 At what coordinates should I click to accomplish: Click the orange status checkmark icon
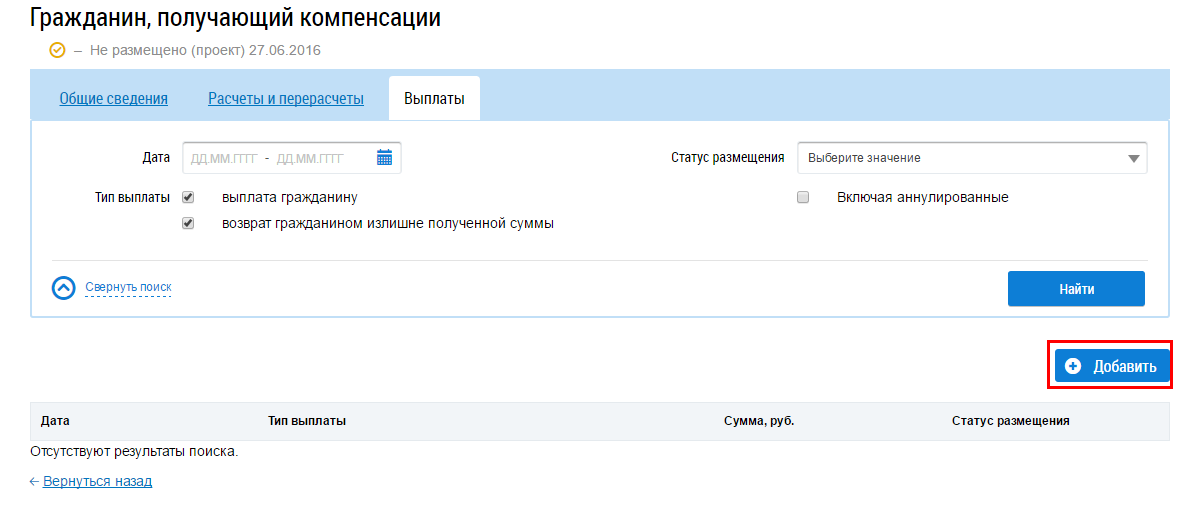57,50
